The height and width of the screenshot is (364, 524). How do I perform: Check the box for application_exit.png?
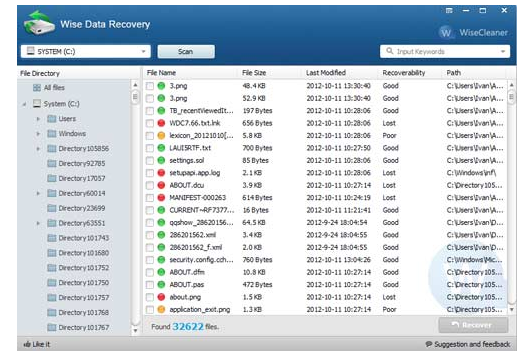150,310
